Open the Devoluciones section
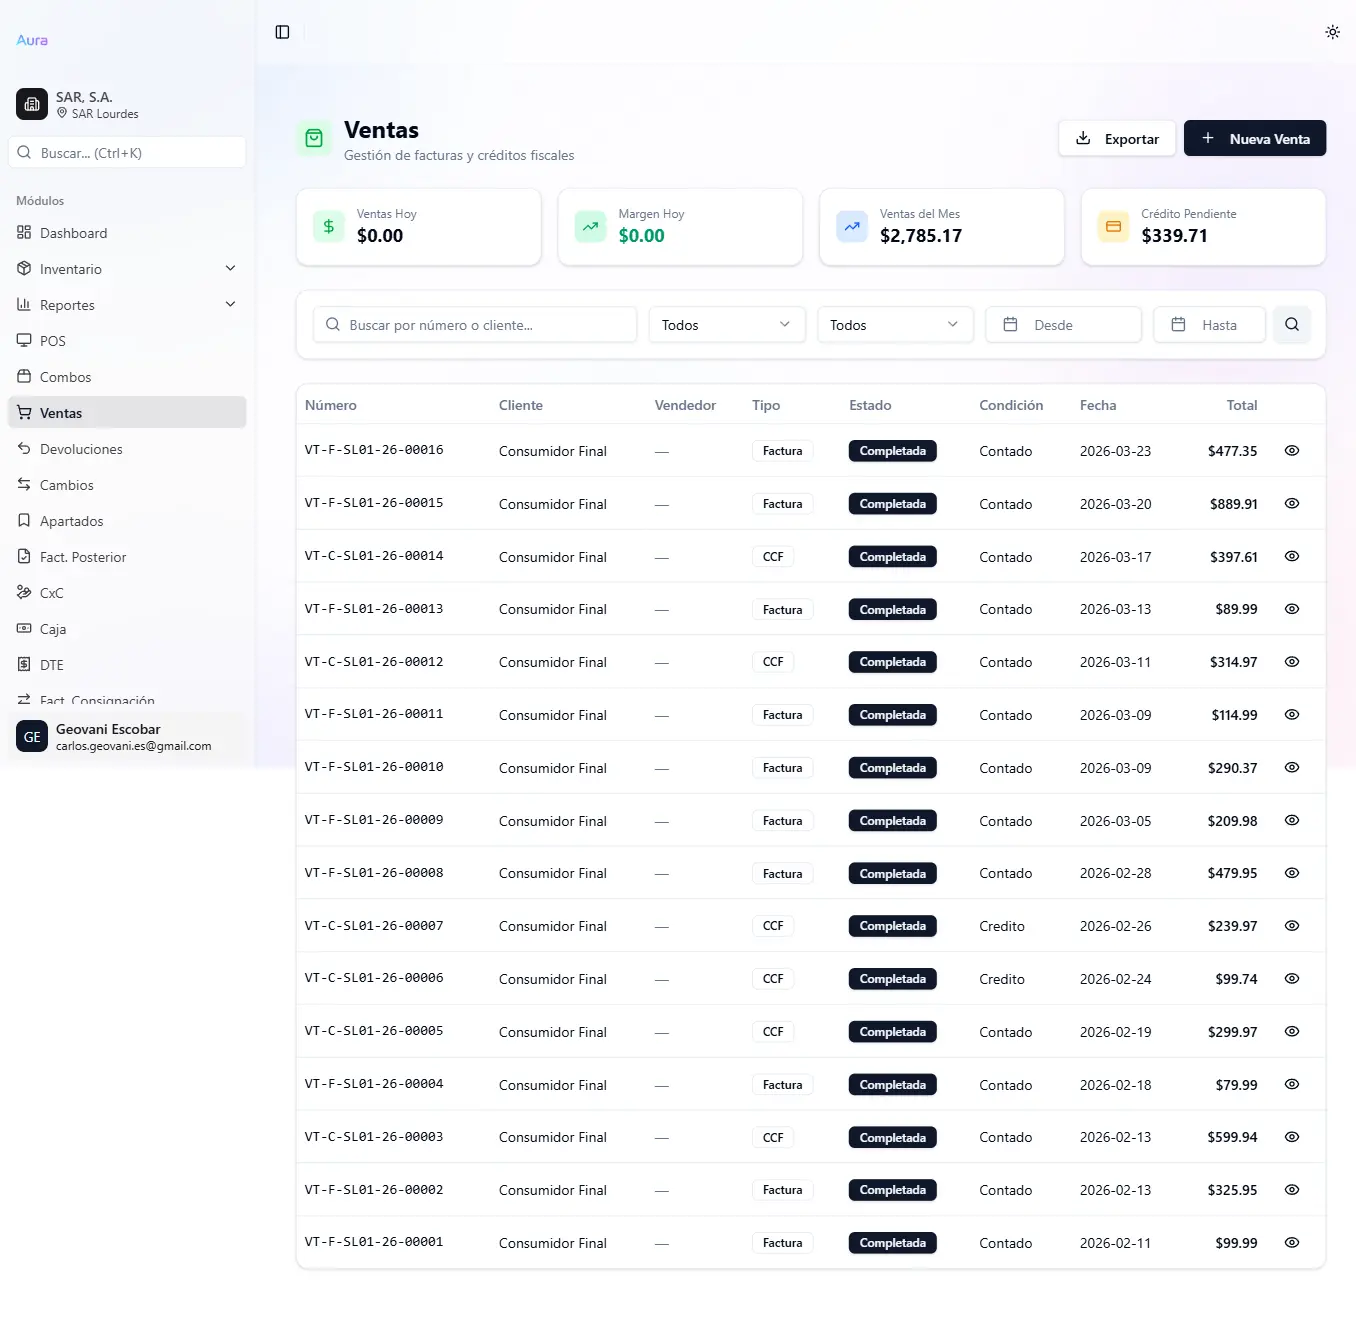The width and height of the screenshot is (1356, 1325). [x=80, y=448]
